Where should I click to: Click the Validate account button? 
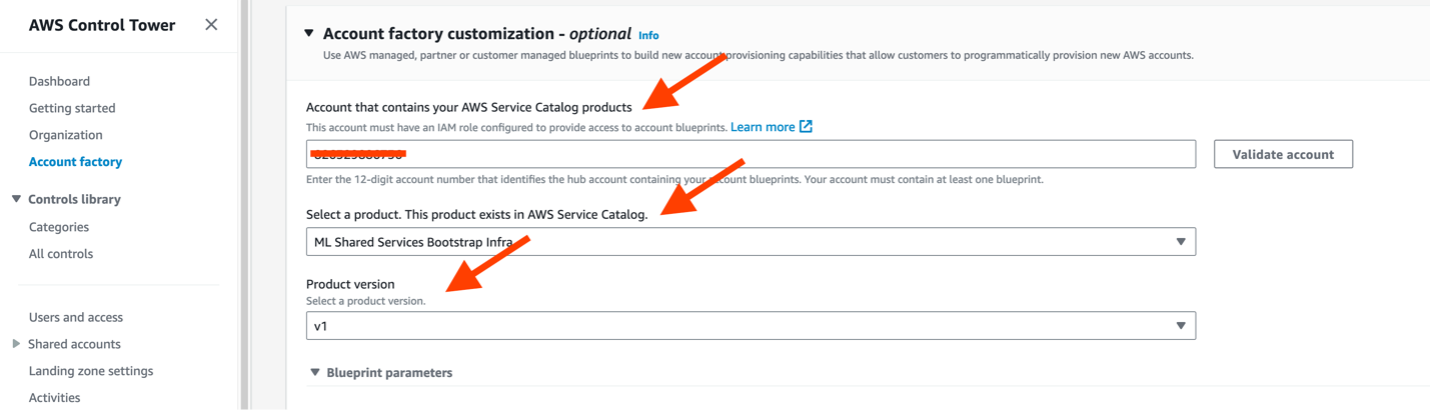[x=1283, y=154]
